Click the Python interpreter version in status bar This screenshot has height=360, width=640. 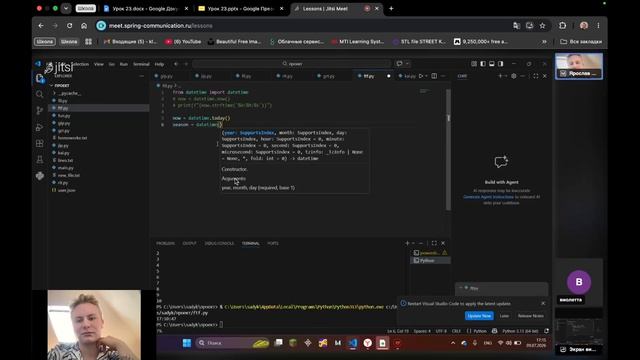520,331
